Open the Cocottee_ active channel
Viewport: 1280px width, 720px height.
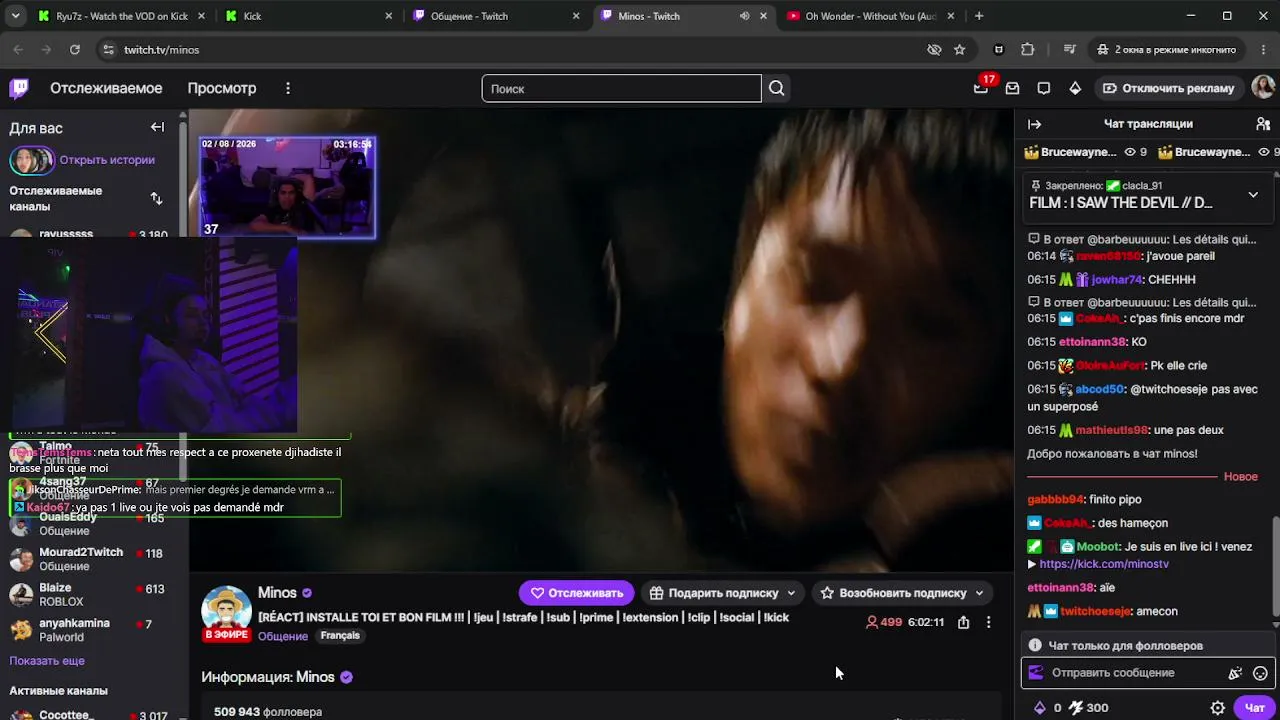(94, 714)
